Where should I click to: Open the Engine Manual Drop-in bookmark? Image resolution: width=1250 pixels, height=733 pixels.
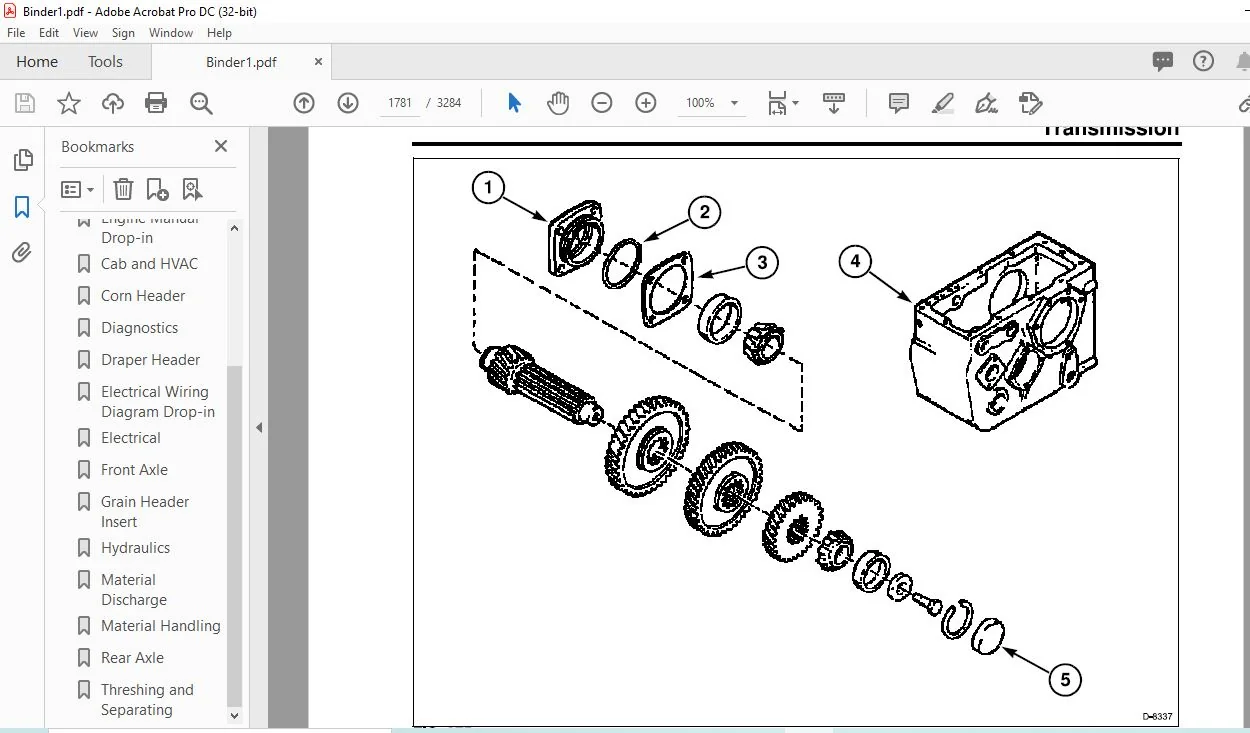coord(149,229)
